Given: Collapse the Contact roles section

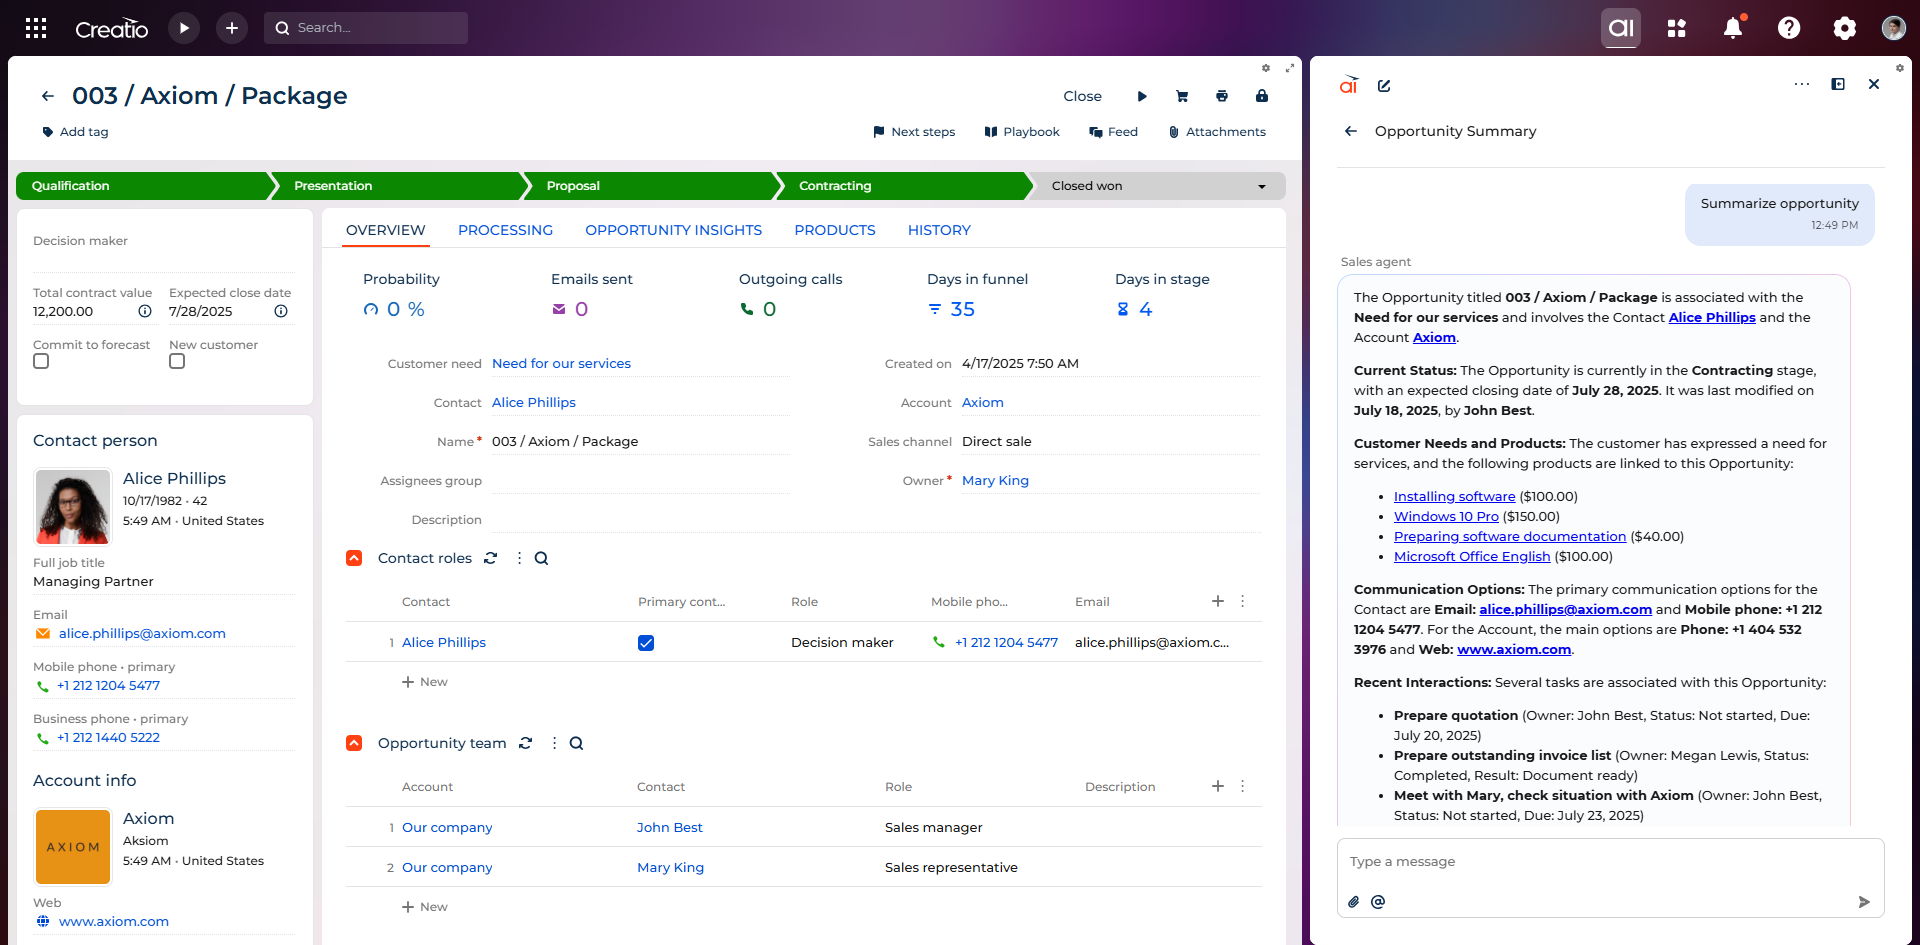Looking at the screenshot, I should click(354, 558).
